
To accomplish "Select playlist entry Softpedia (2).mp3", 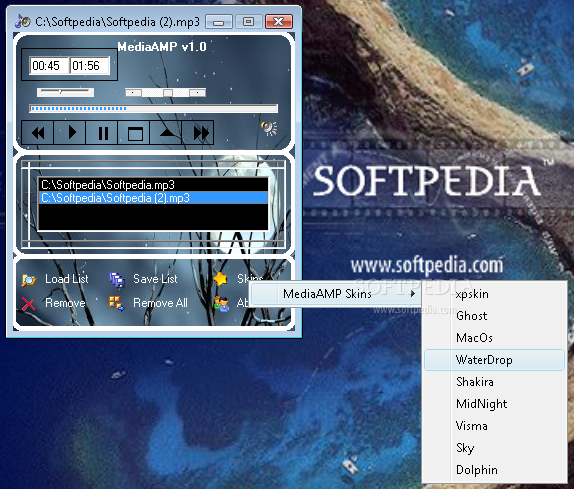I will click(x=153, y=198).
